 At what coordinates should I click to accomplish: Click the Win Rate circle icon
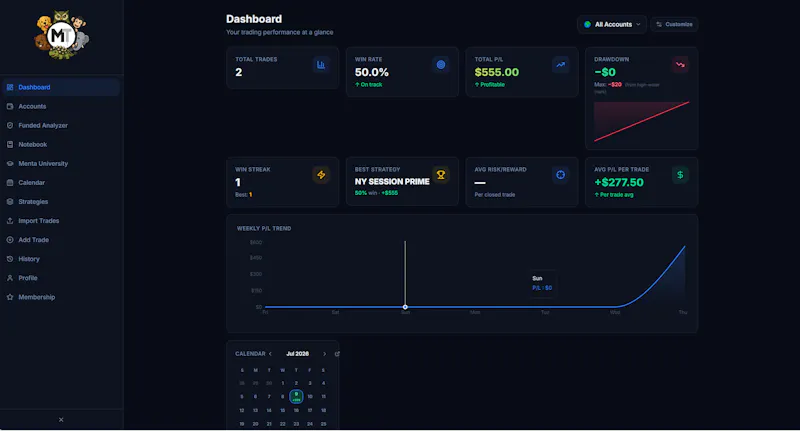coord(441,65)
